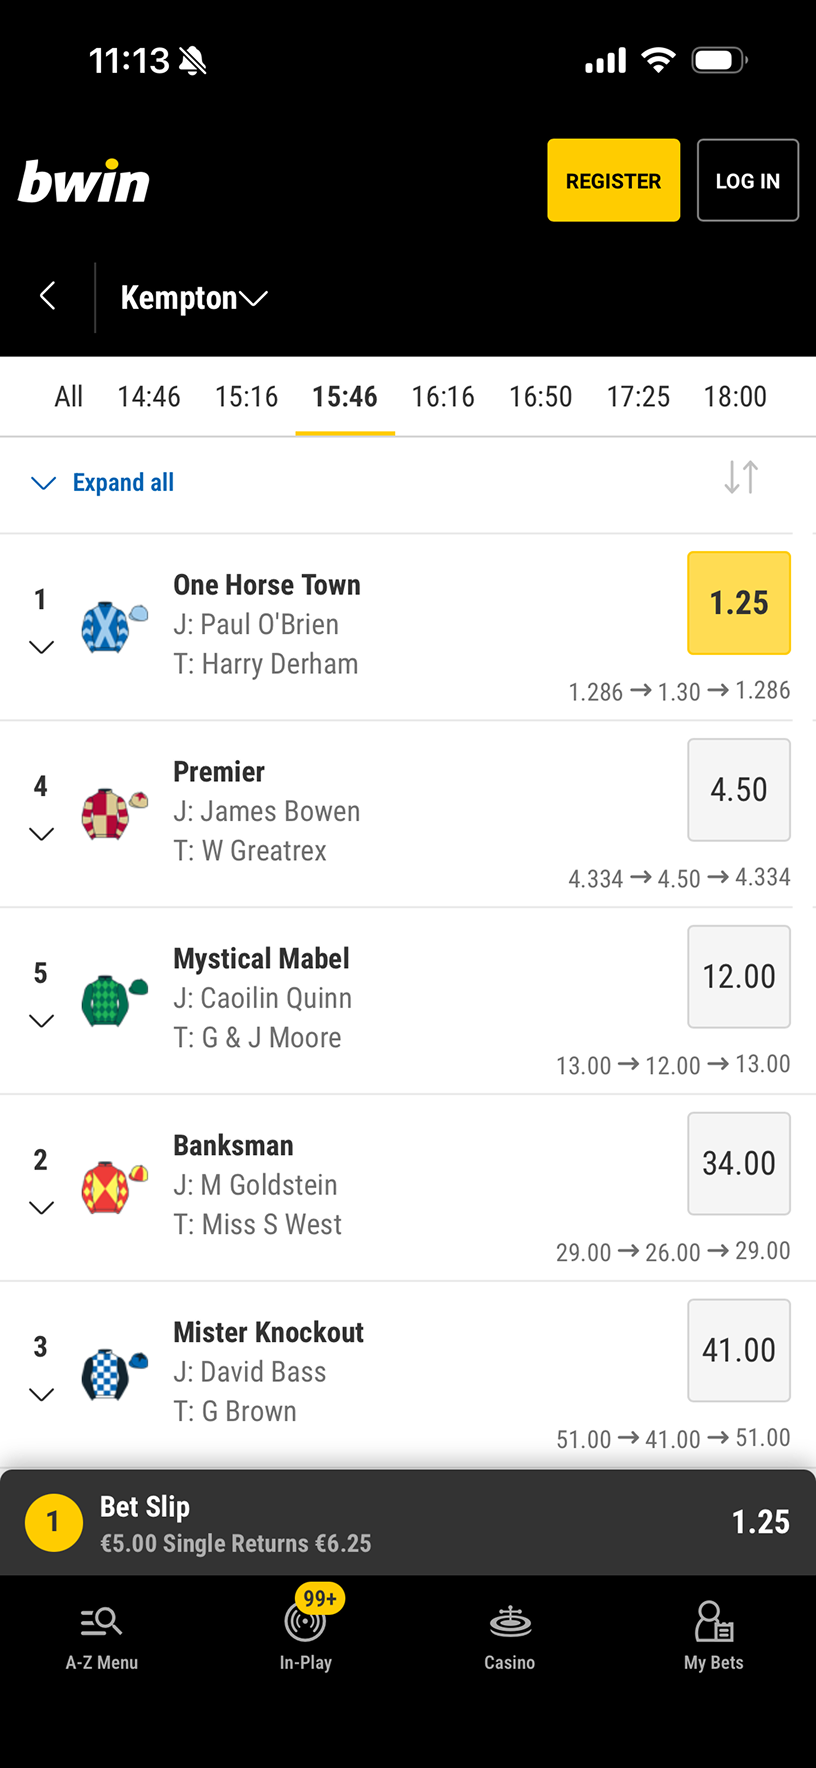Tap the bwin logo
The width and height of the screenshot is (816, 1768).
(84, 182)
